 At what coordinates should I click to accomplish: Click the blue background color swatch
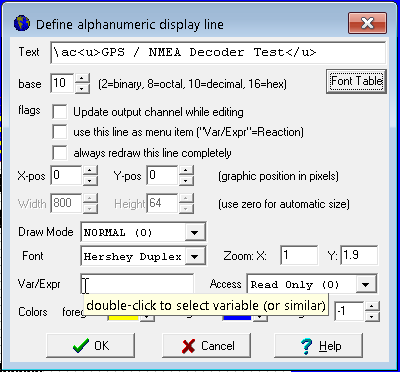[237, 317]
